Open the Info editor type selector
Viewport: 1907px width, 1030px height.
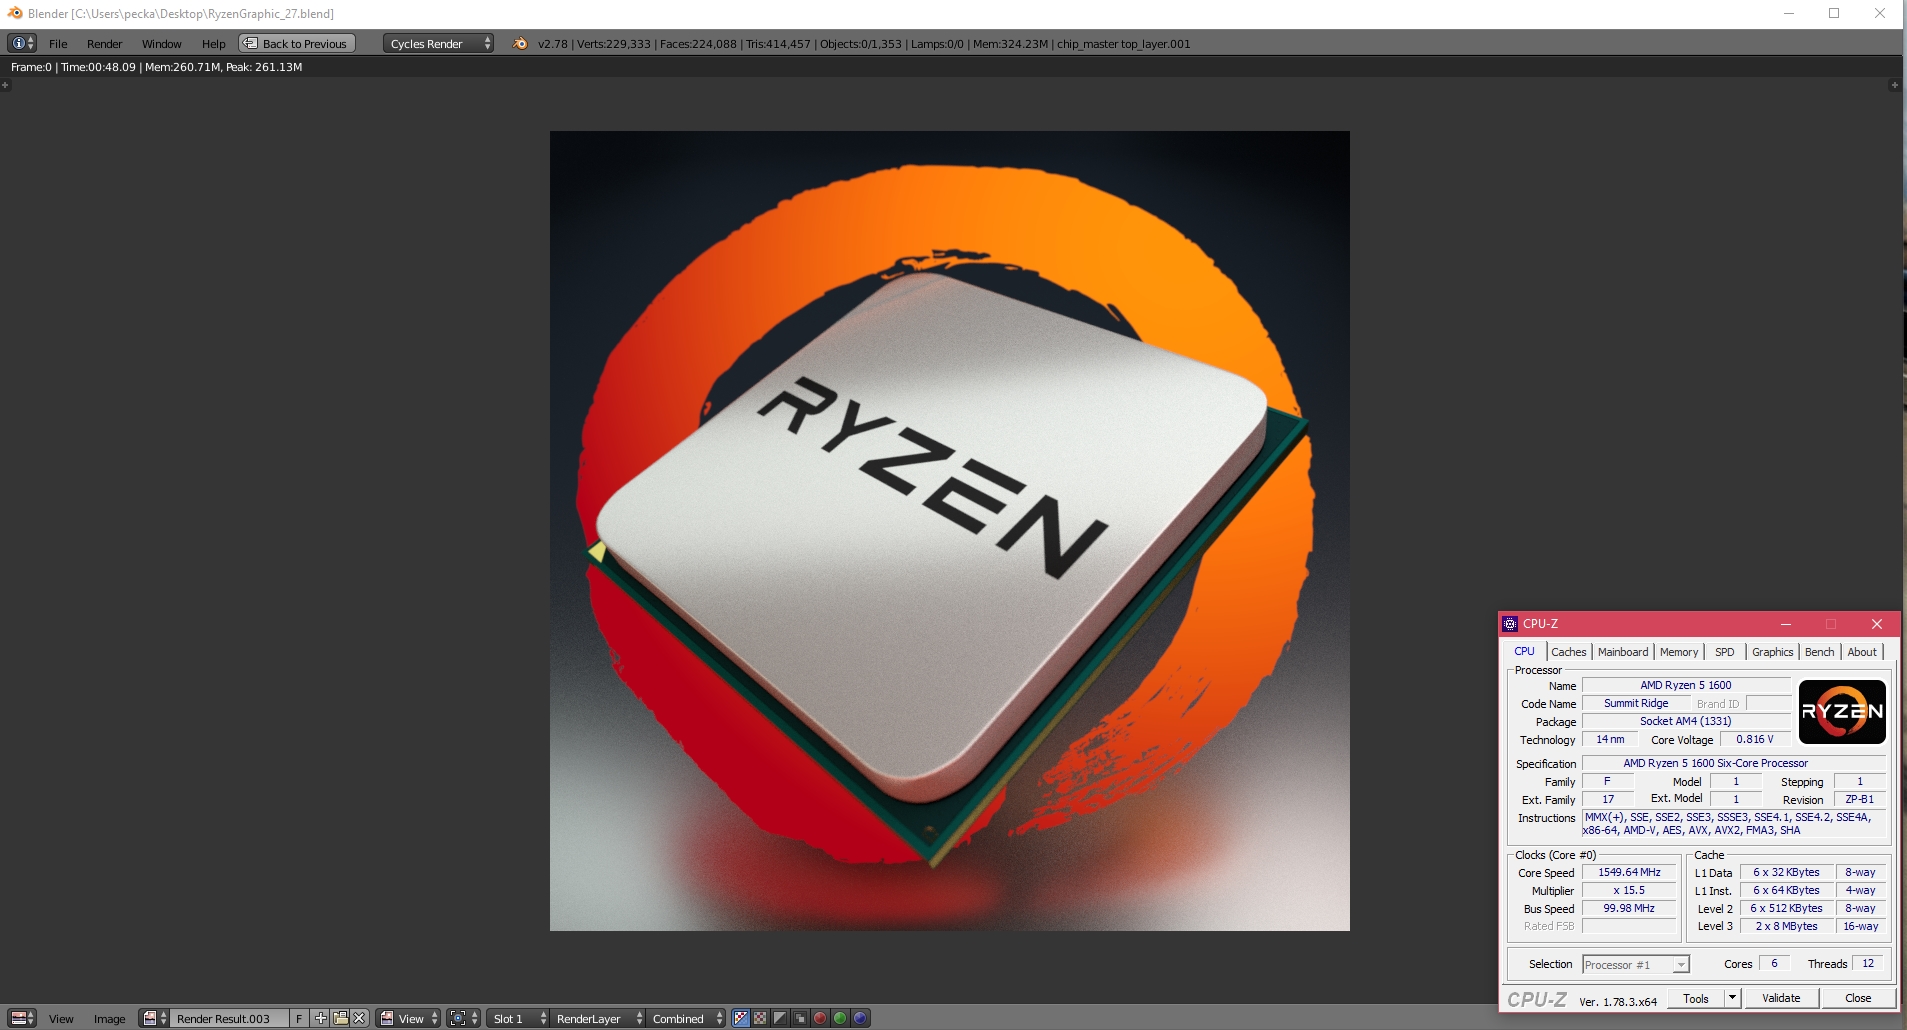22,43
